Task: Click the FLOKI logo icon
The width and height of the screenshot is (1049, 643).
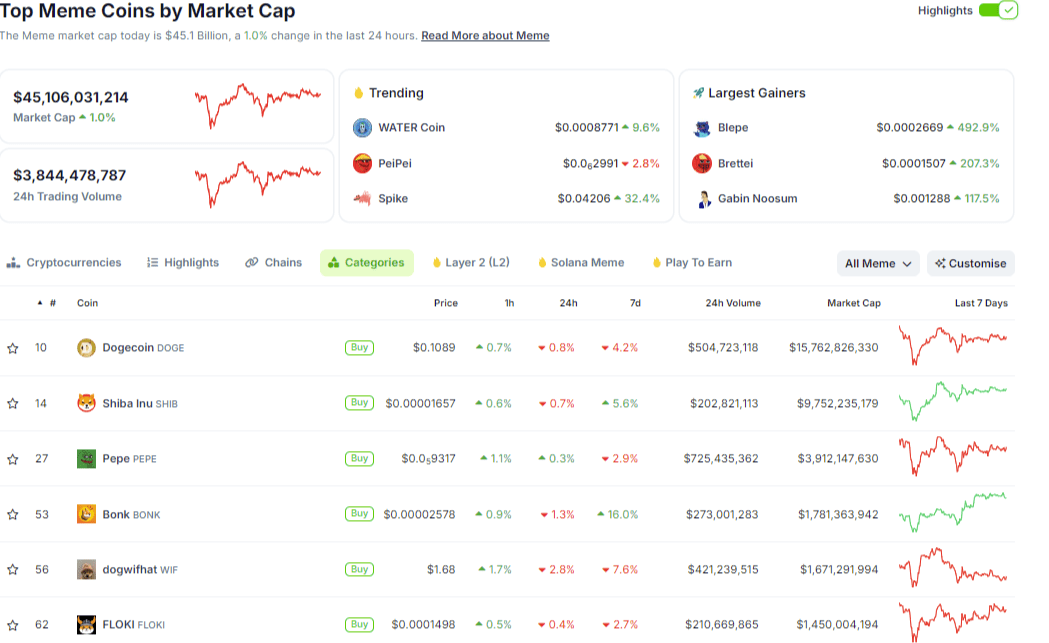Action: click(x=86, y=625)
